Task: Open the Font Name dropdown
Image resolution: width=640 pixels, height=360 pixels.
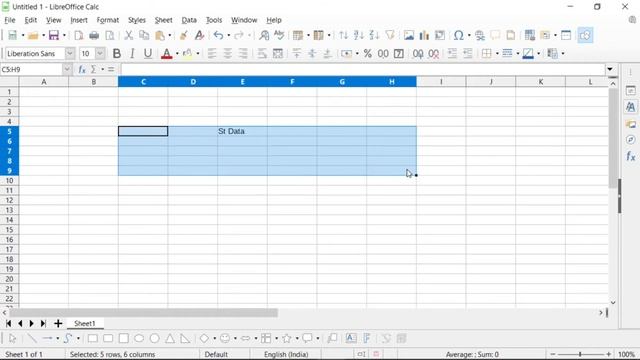Action: (70, 53)
